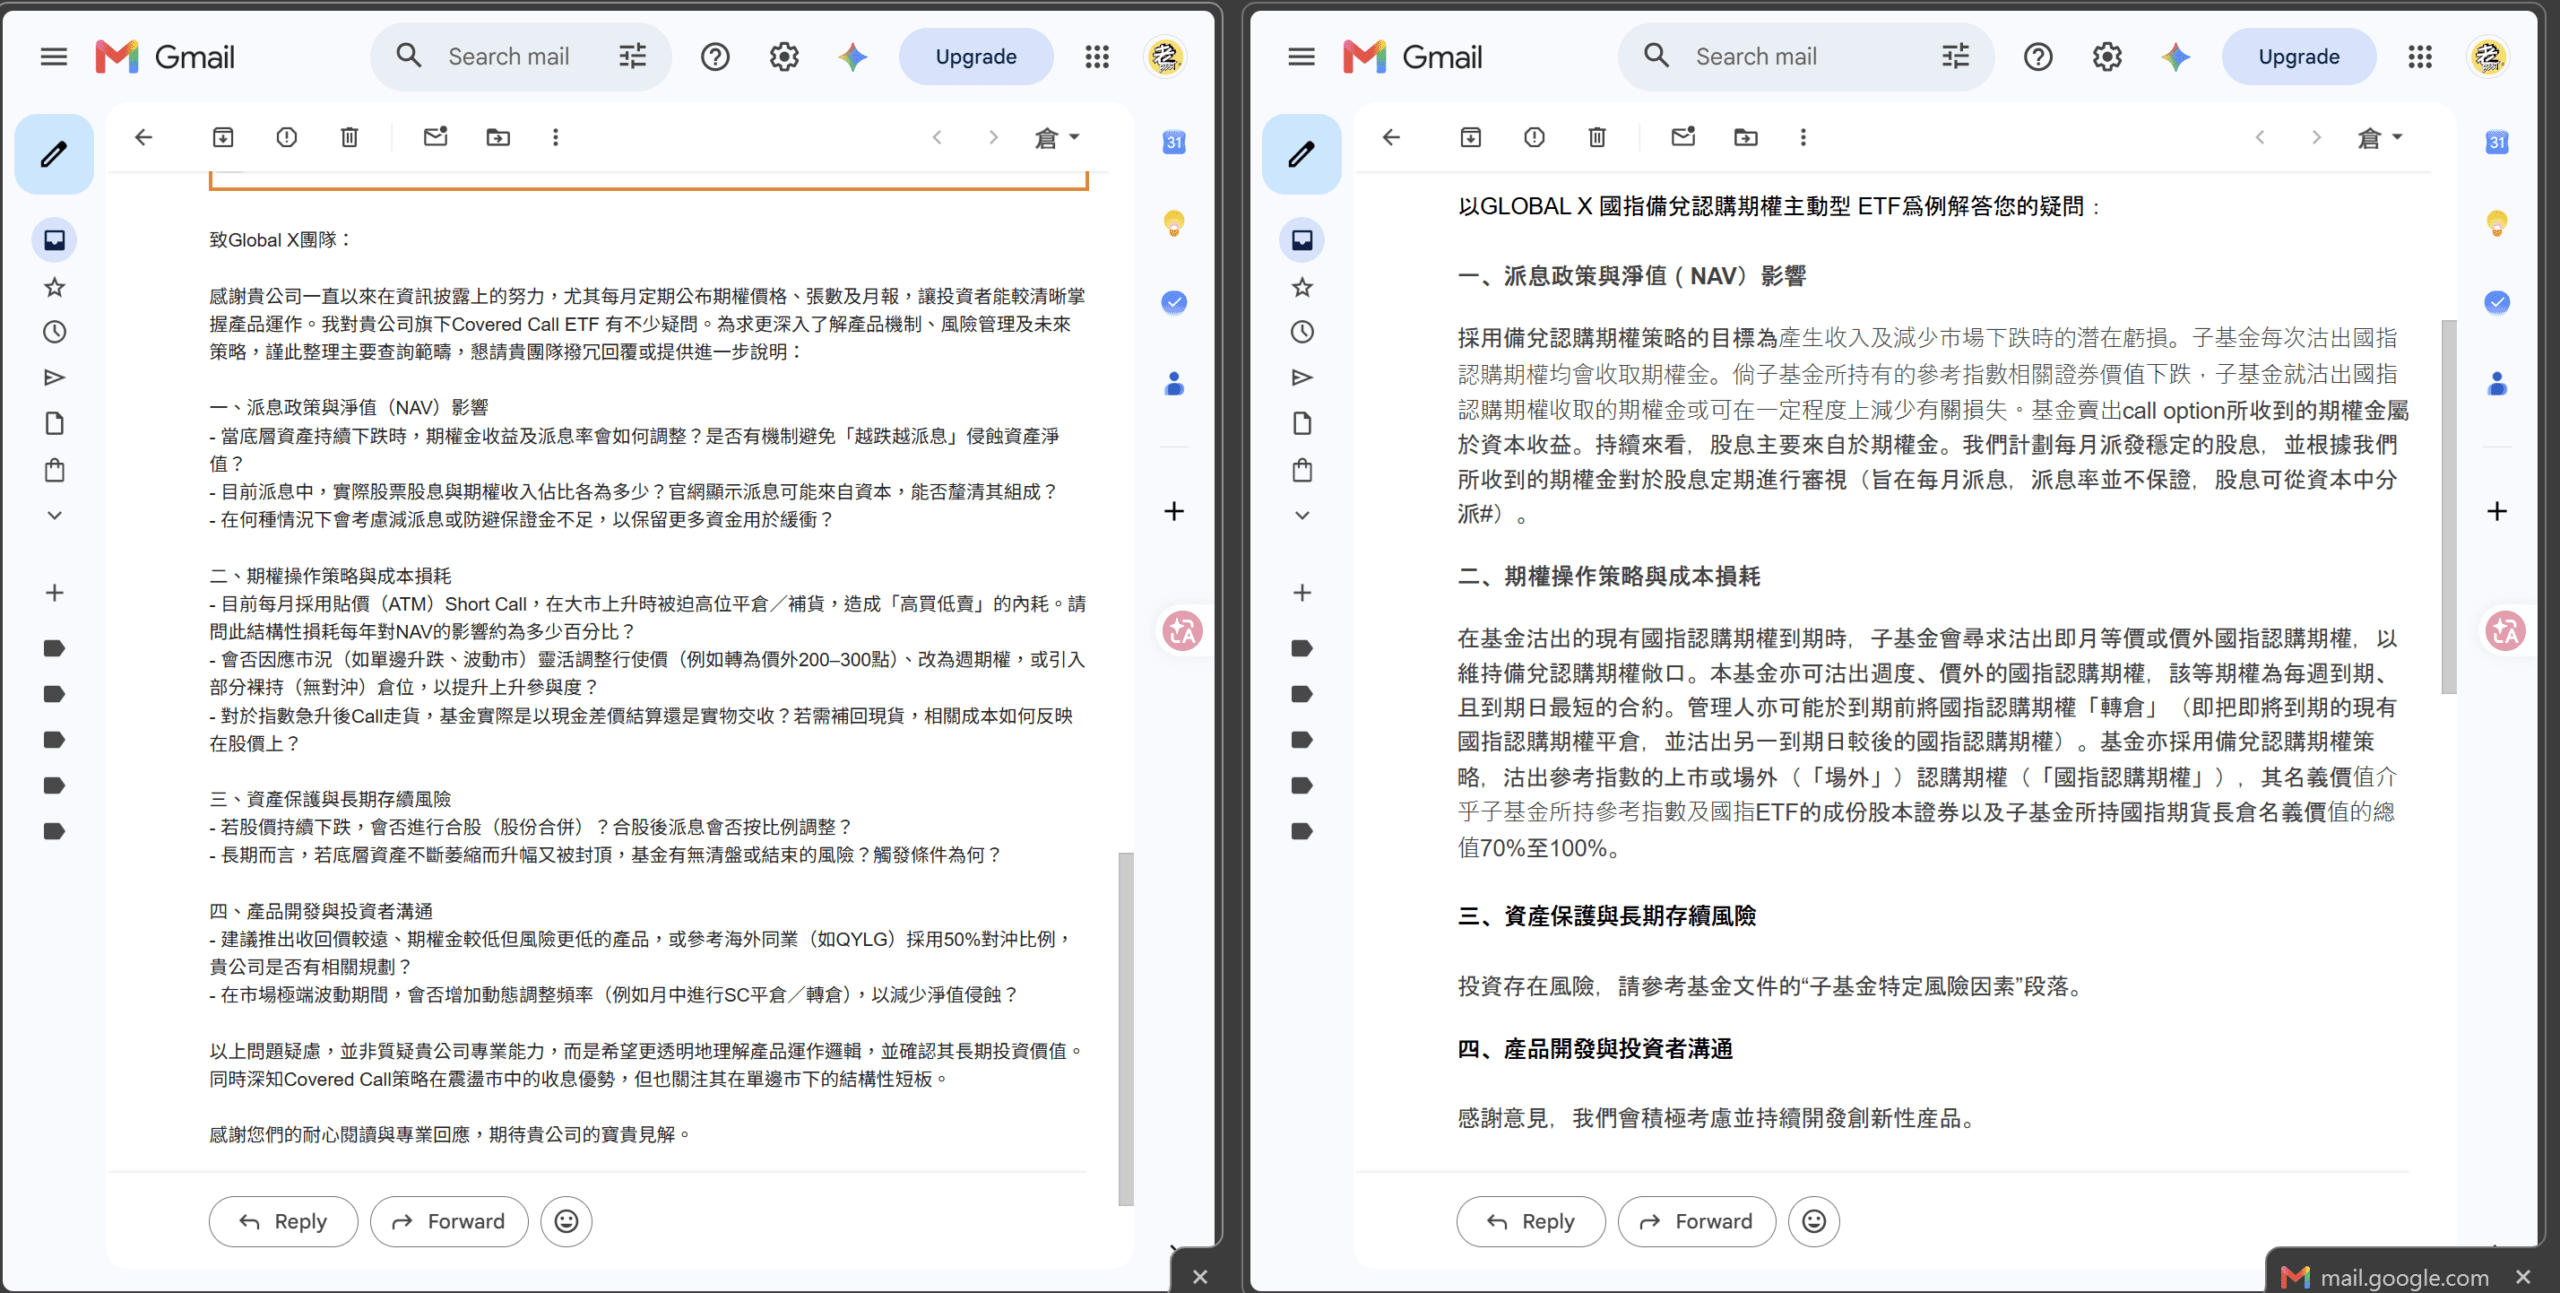2560x1293 pixels.
Task: Expand More chevron in right window sidebar
Action: click(1301, 515)
